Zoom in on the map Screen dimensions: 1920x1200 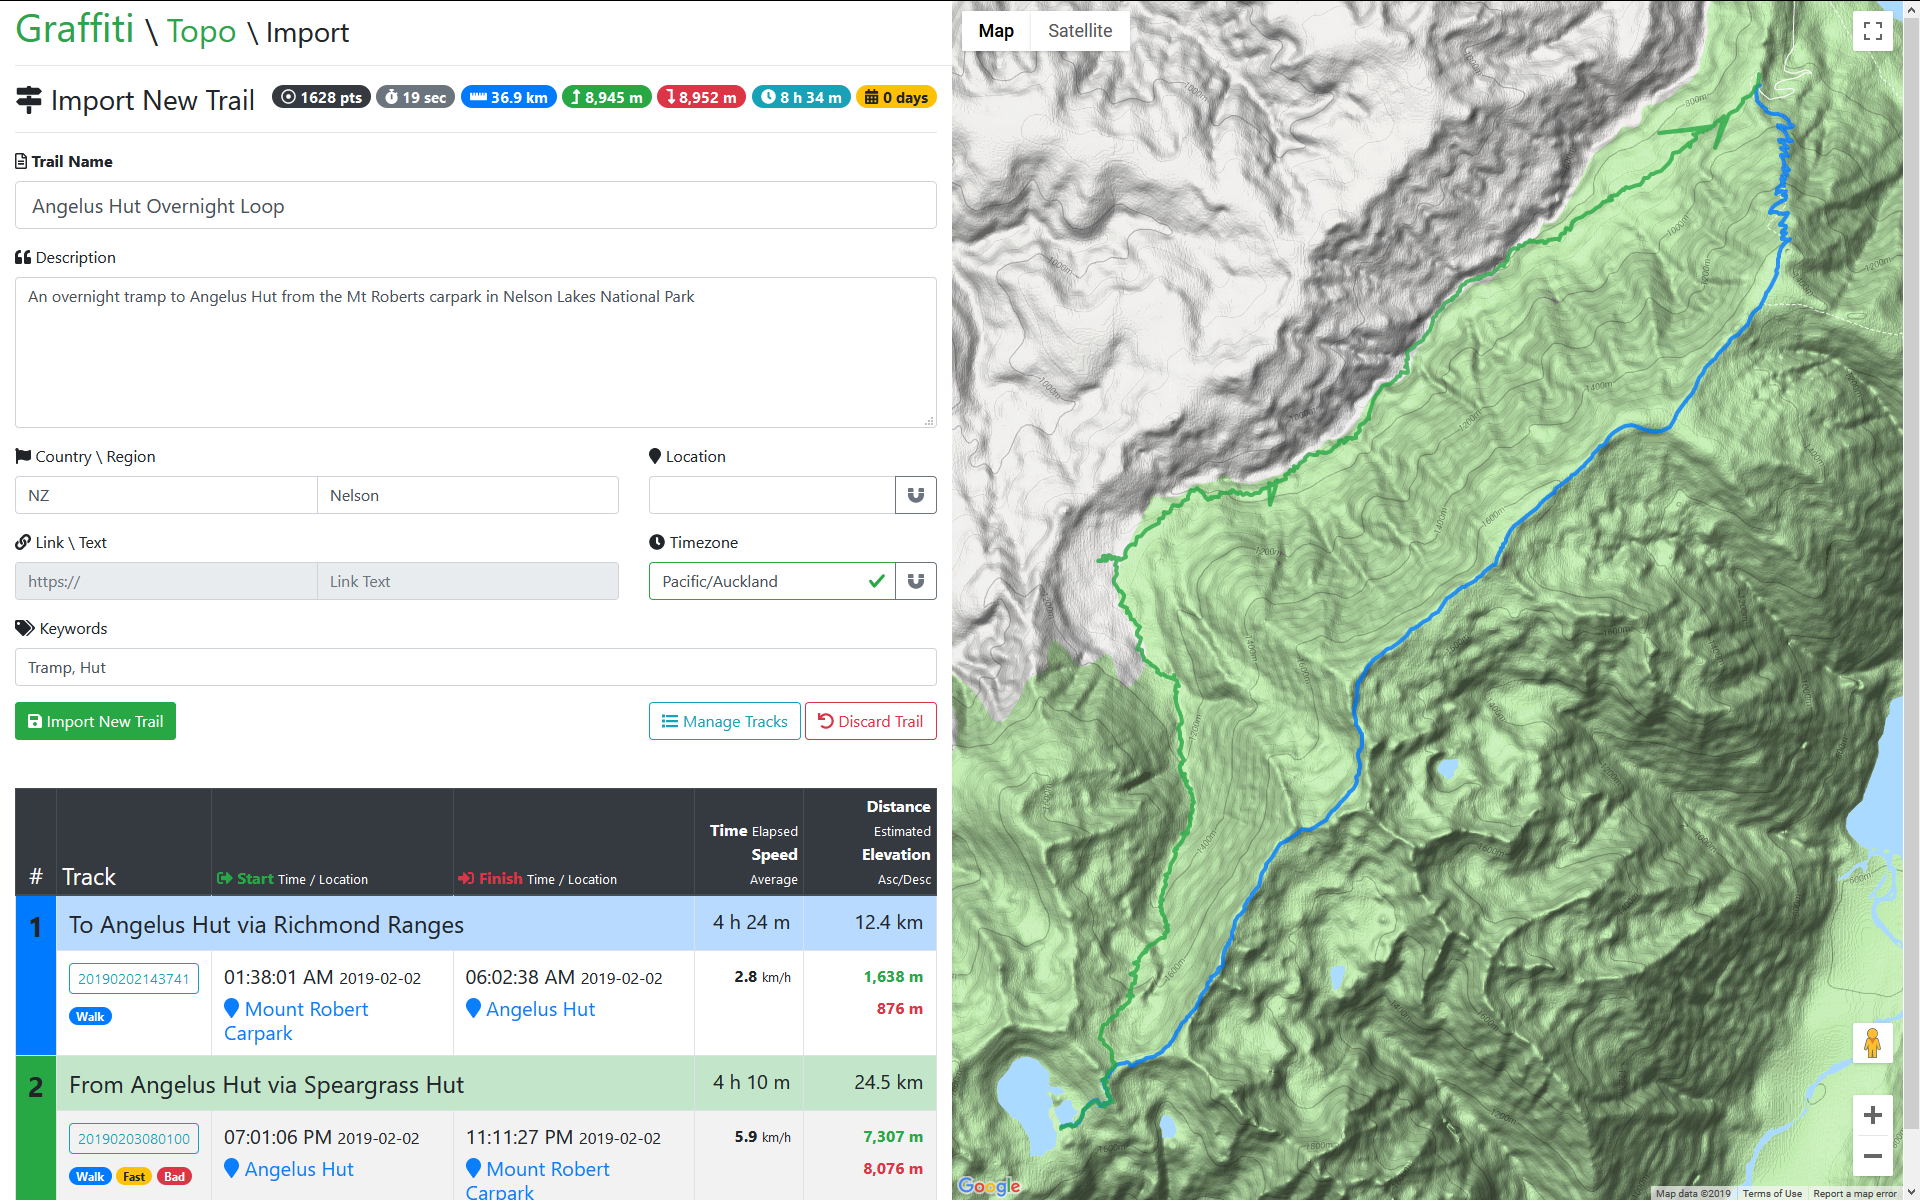tap(1872, 1115)
